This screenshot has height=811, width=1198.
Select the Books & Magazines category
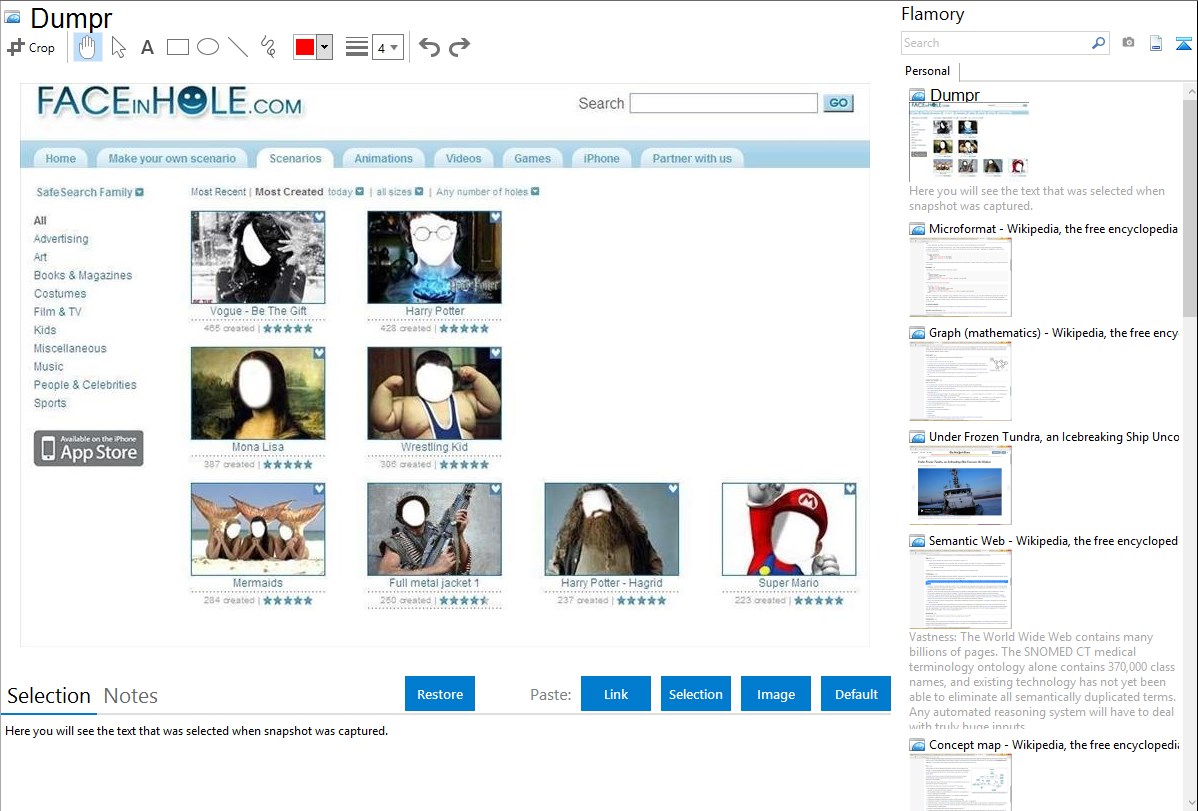(83, 275)
